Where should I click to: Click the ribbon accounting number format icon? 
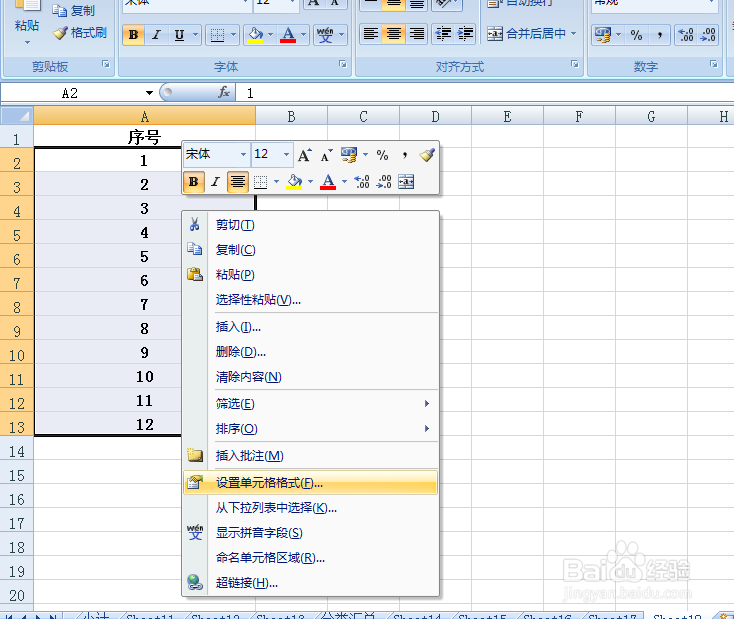(602, 35)
